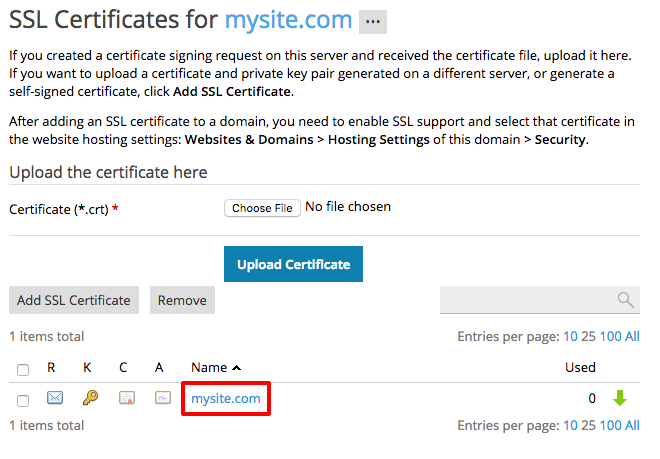Click in the certificate search field
660x459 pixels.
coord(527,300)
